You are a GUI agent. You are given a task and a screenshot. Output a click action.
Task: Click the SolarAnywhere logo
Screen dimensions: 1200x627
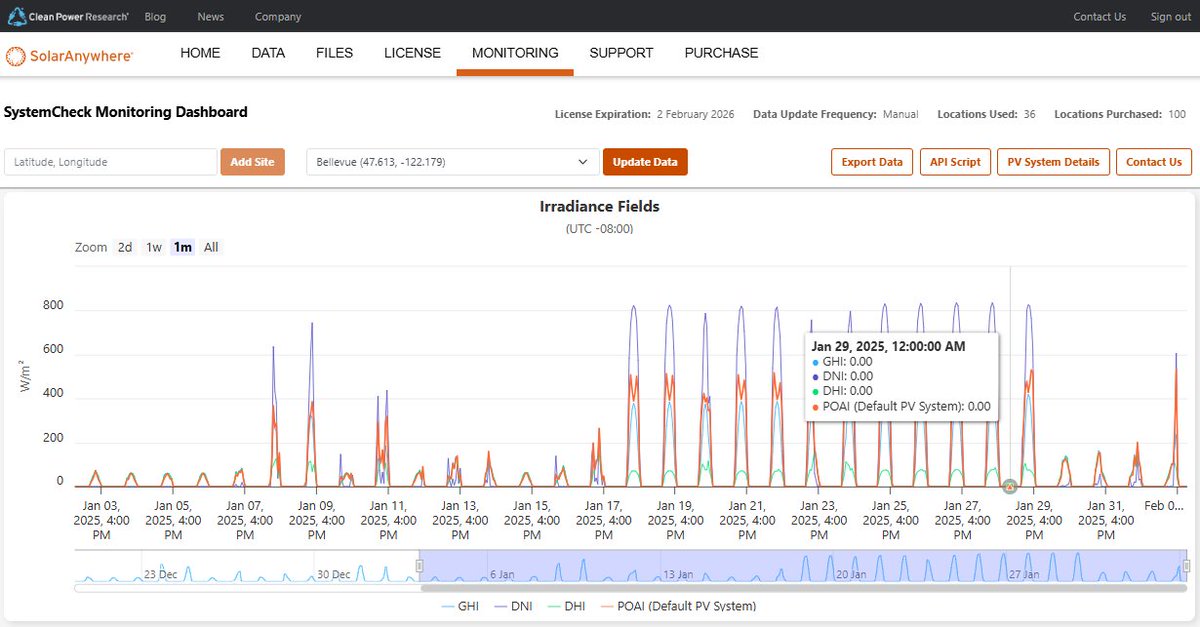point(69,56)
